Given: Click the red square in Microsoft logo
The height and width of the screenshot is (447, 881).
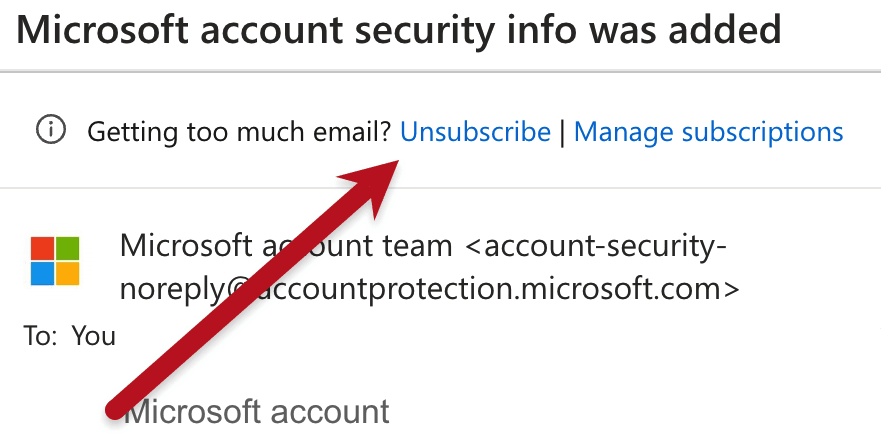Looking at the screenshot, I should pos(42,248).
